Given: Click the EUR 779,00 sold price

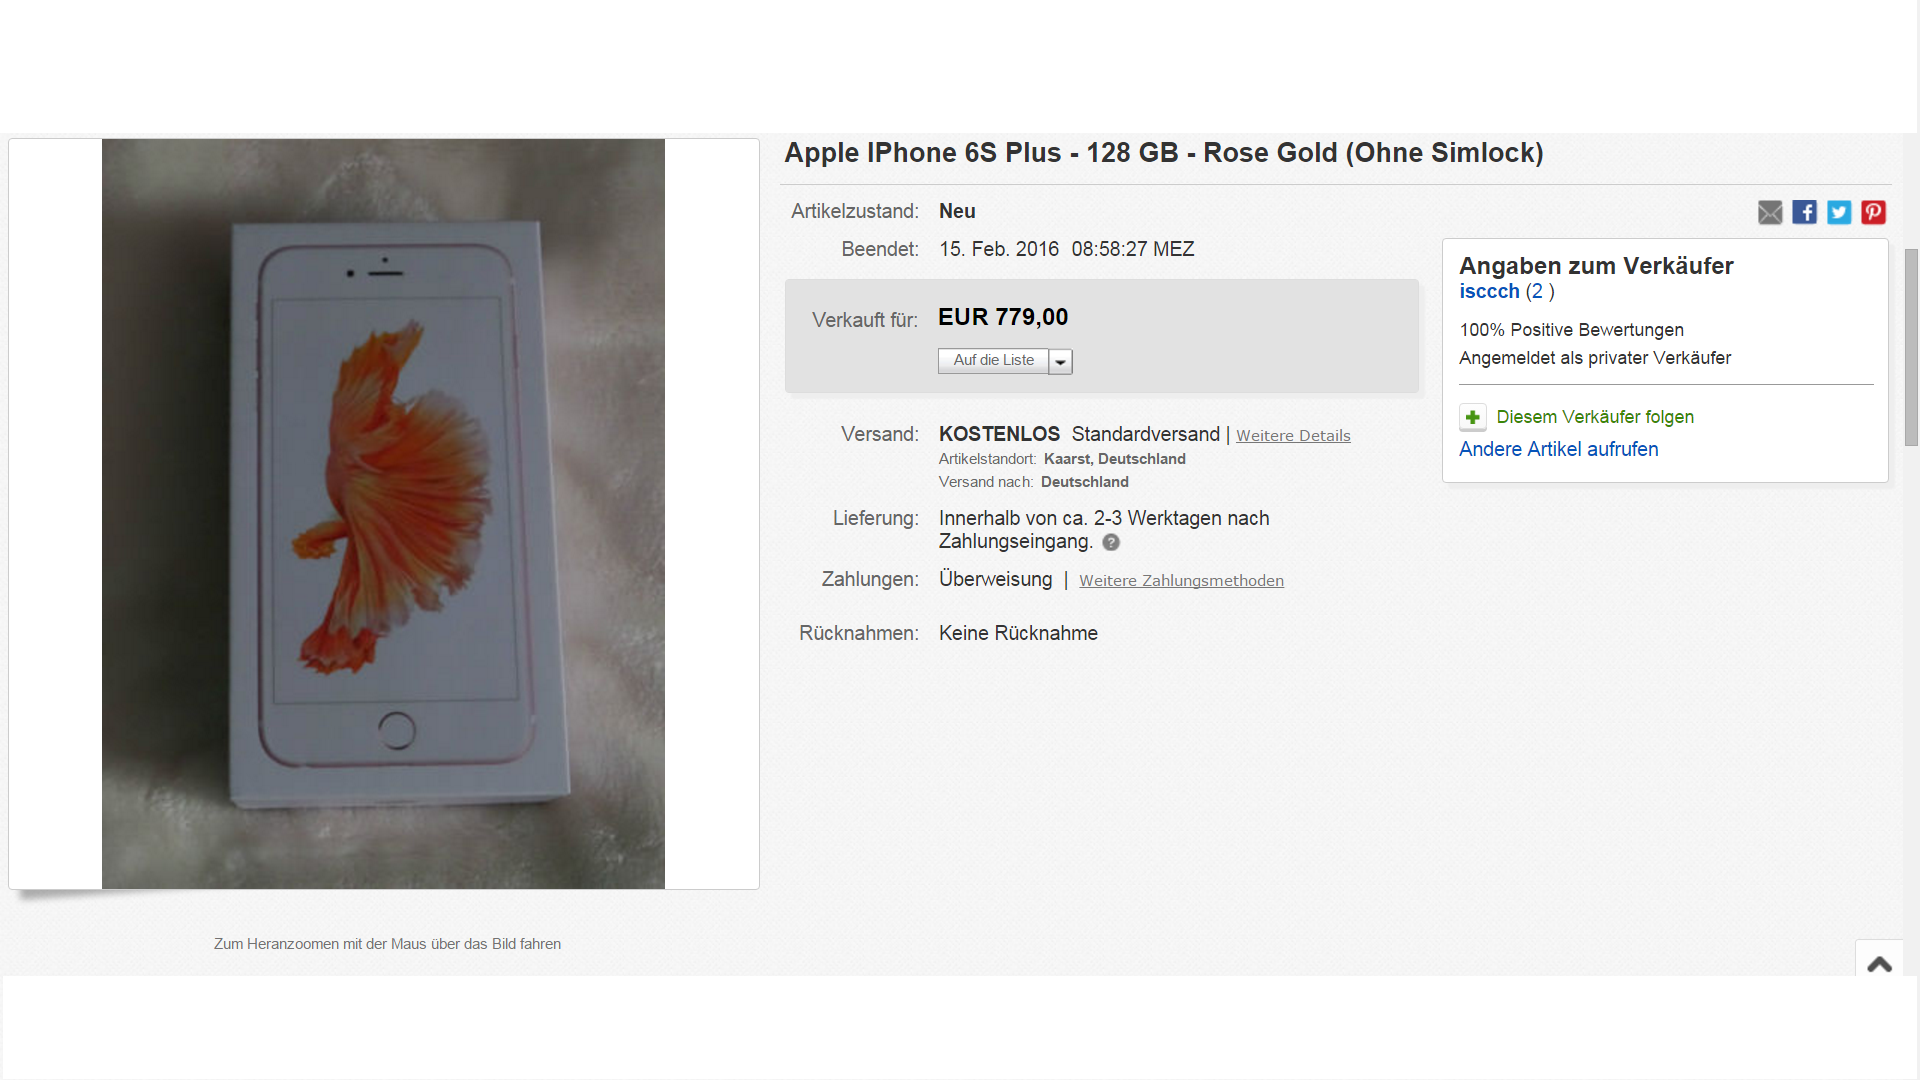Looking at the screenshot, I should click(1003, 318).
